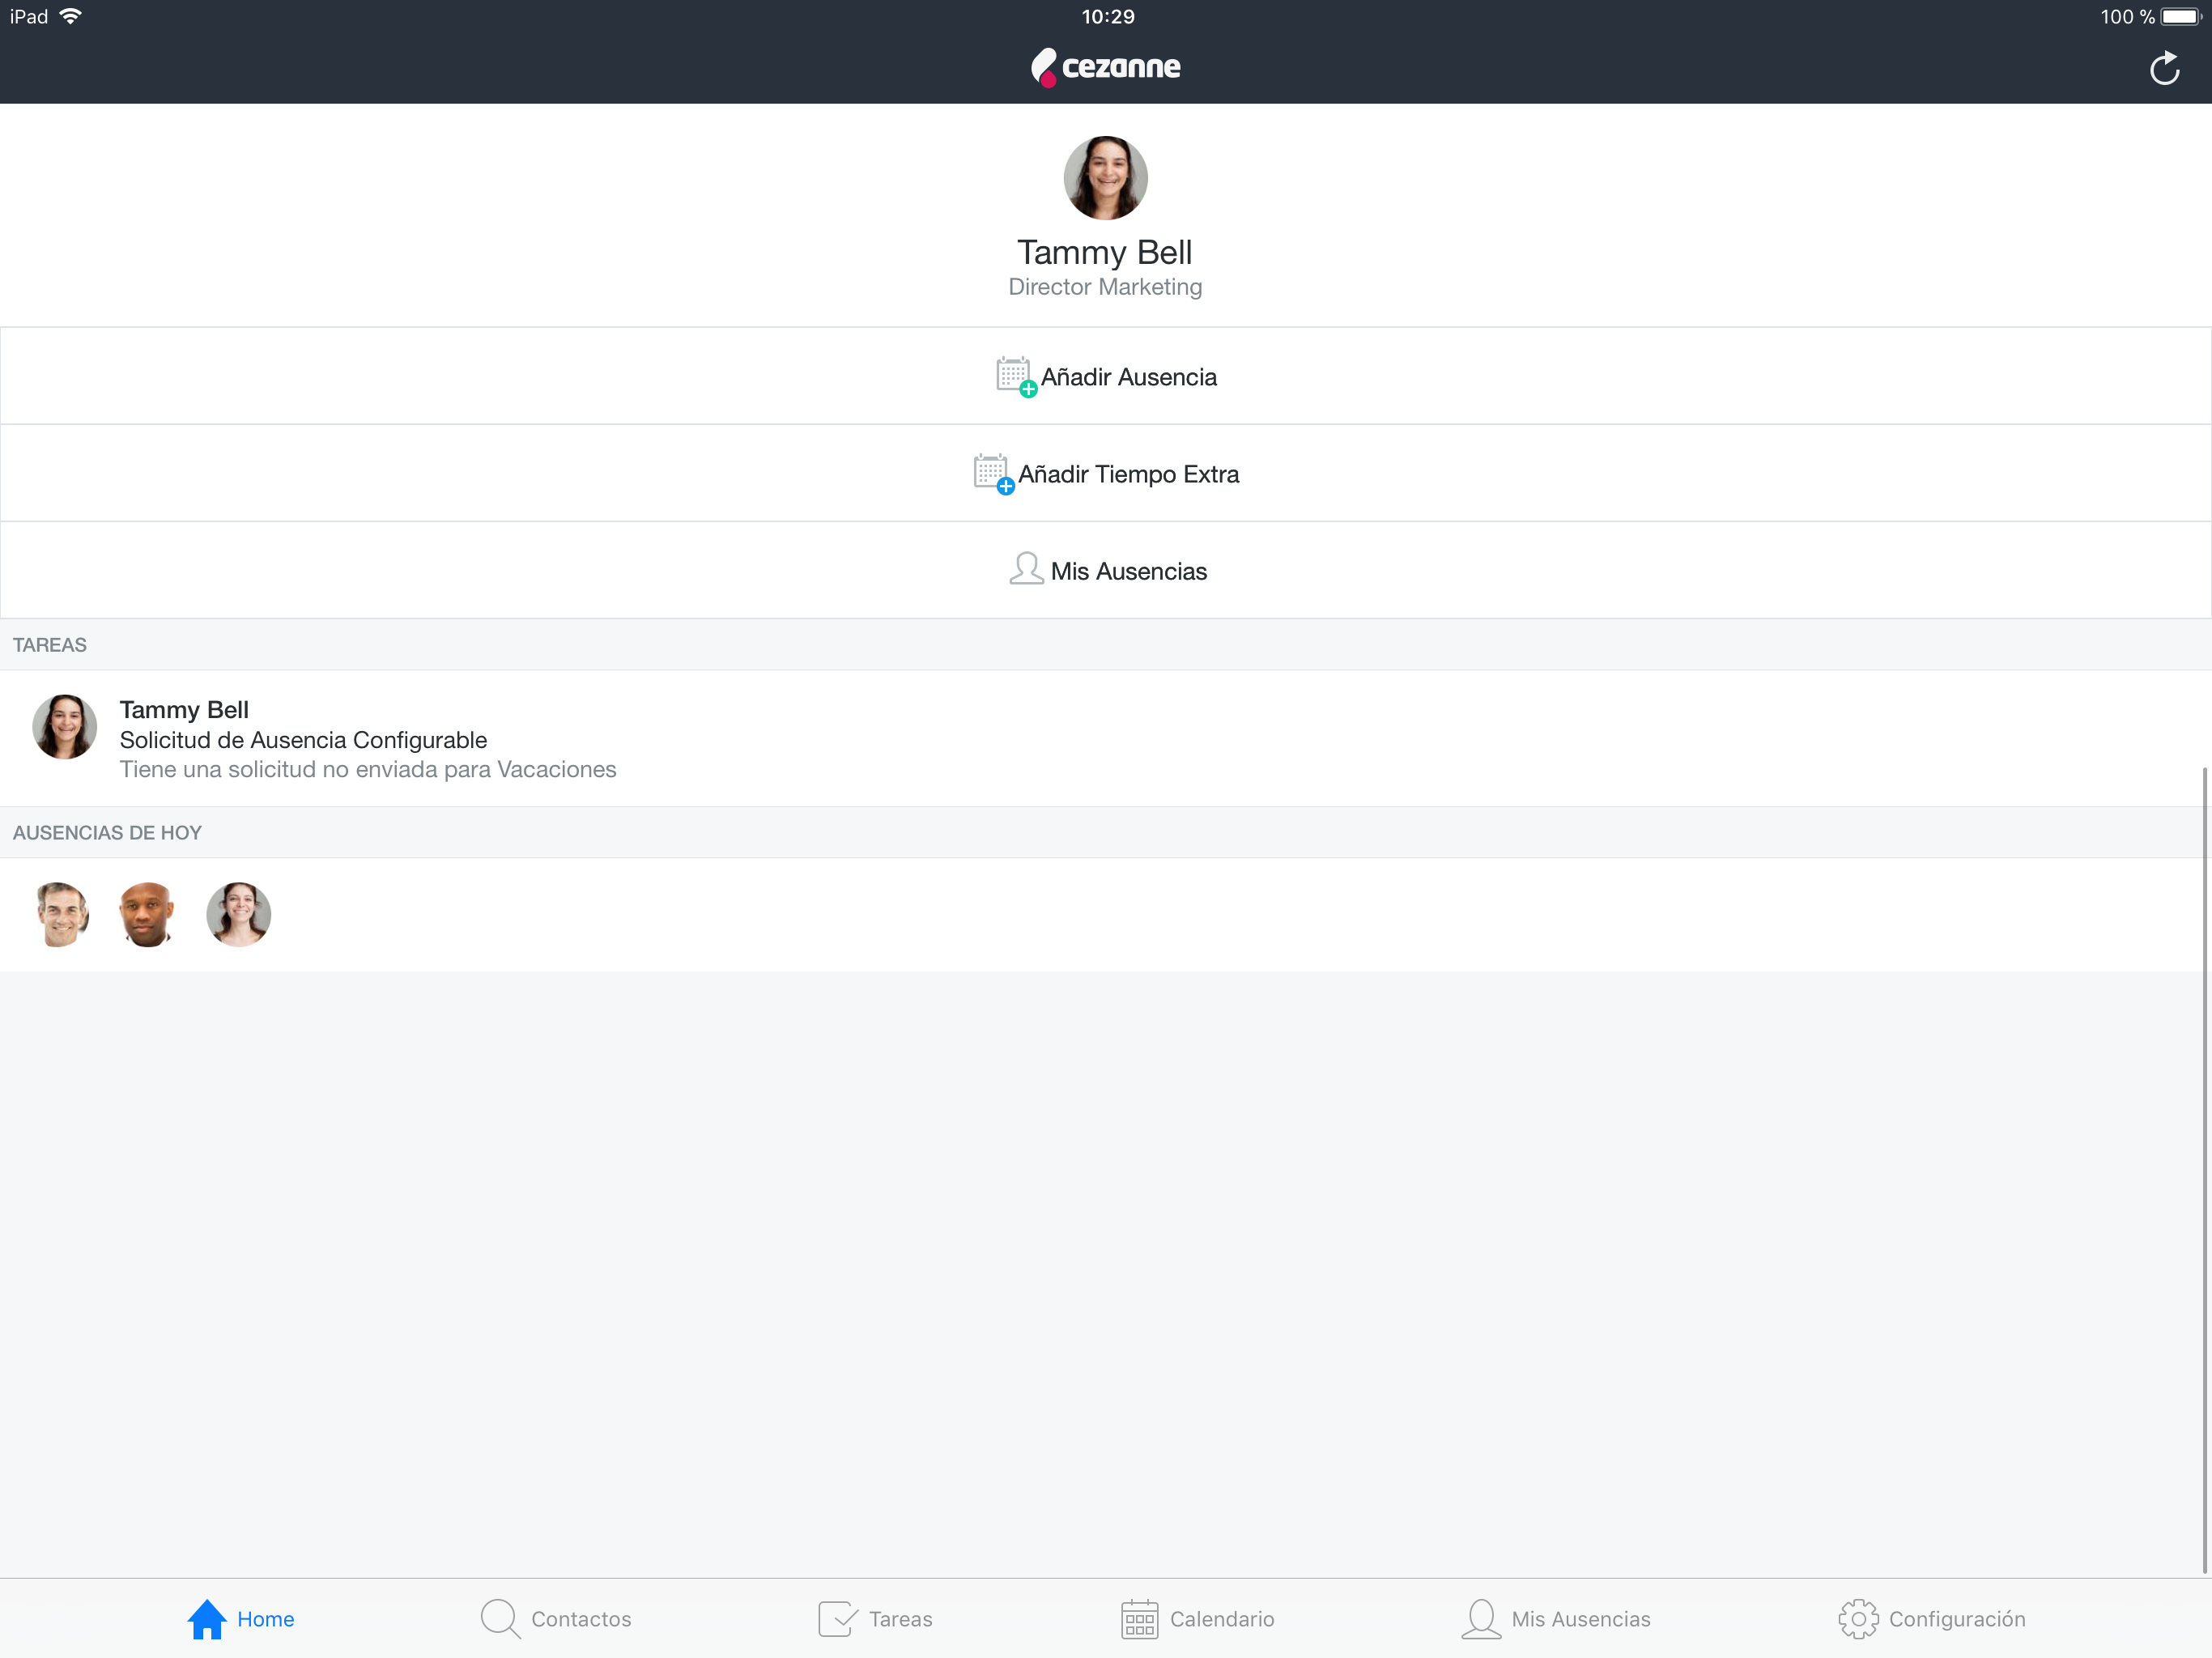Image resolution: width=2212 pixels, height=1658 pixels.
Task: Tap Tammy Bell avatar in Tareas section
Action: [x=65, y=727]
